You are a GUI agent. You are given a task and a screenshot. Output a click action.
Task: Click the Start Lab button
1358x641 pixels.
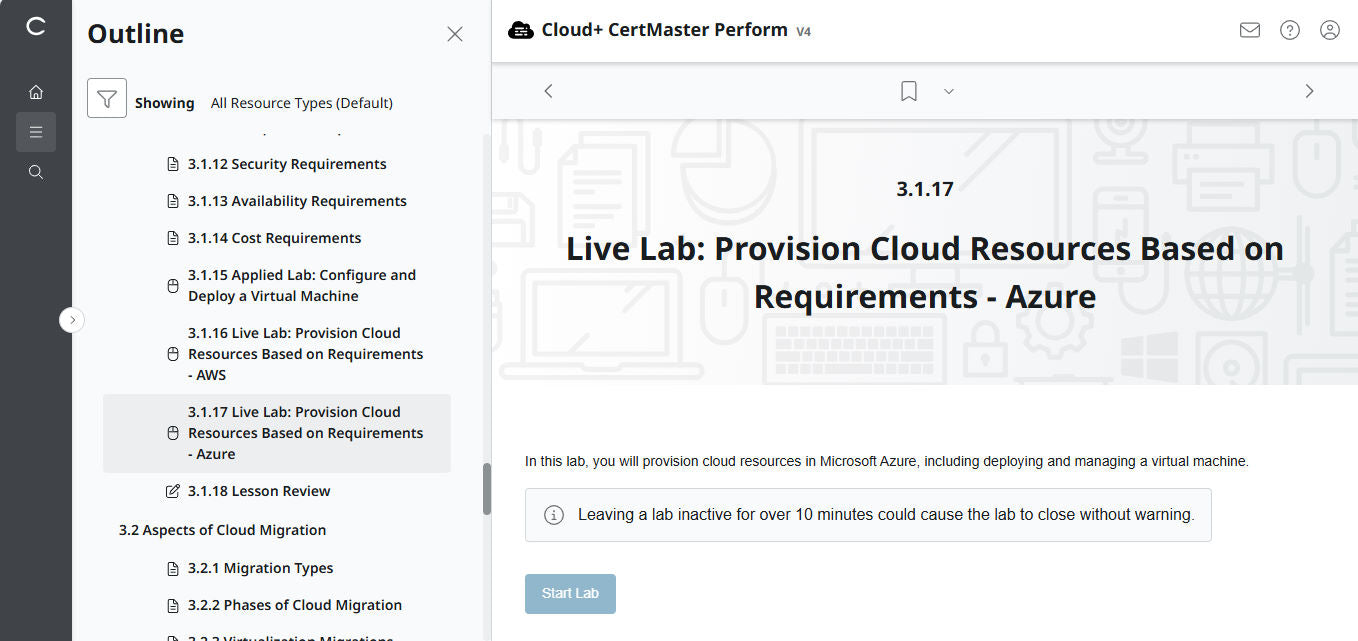[570, 593]
